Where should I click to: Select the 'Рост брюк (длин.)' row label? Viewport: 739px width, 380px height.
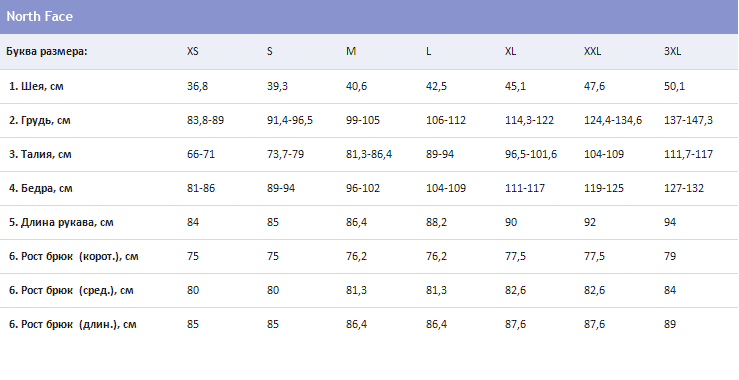coord(73,324)
